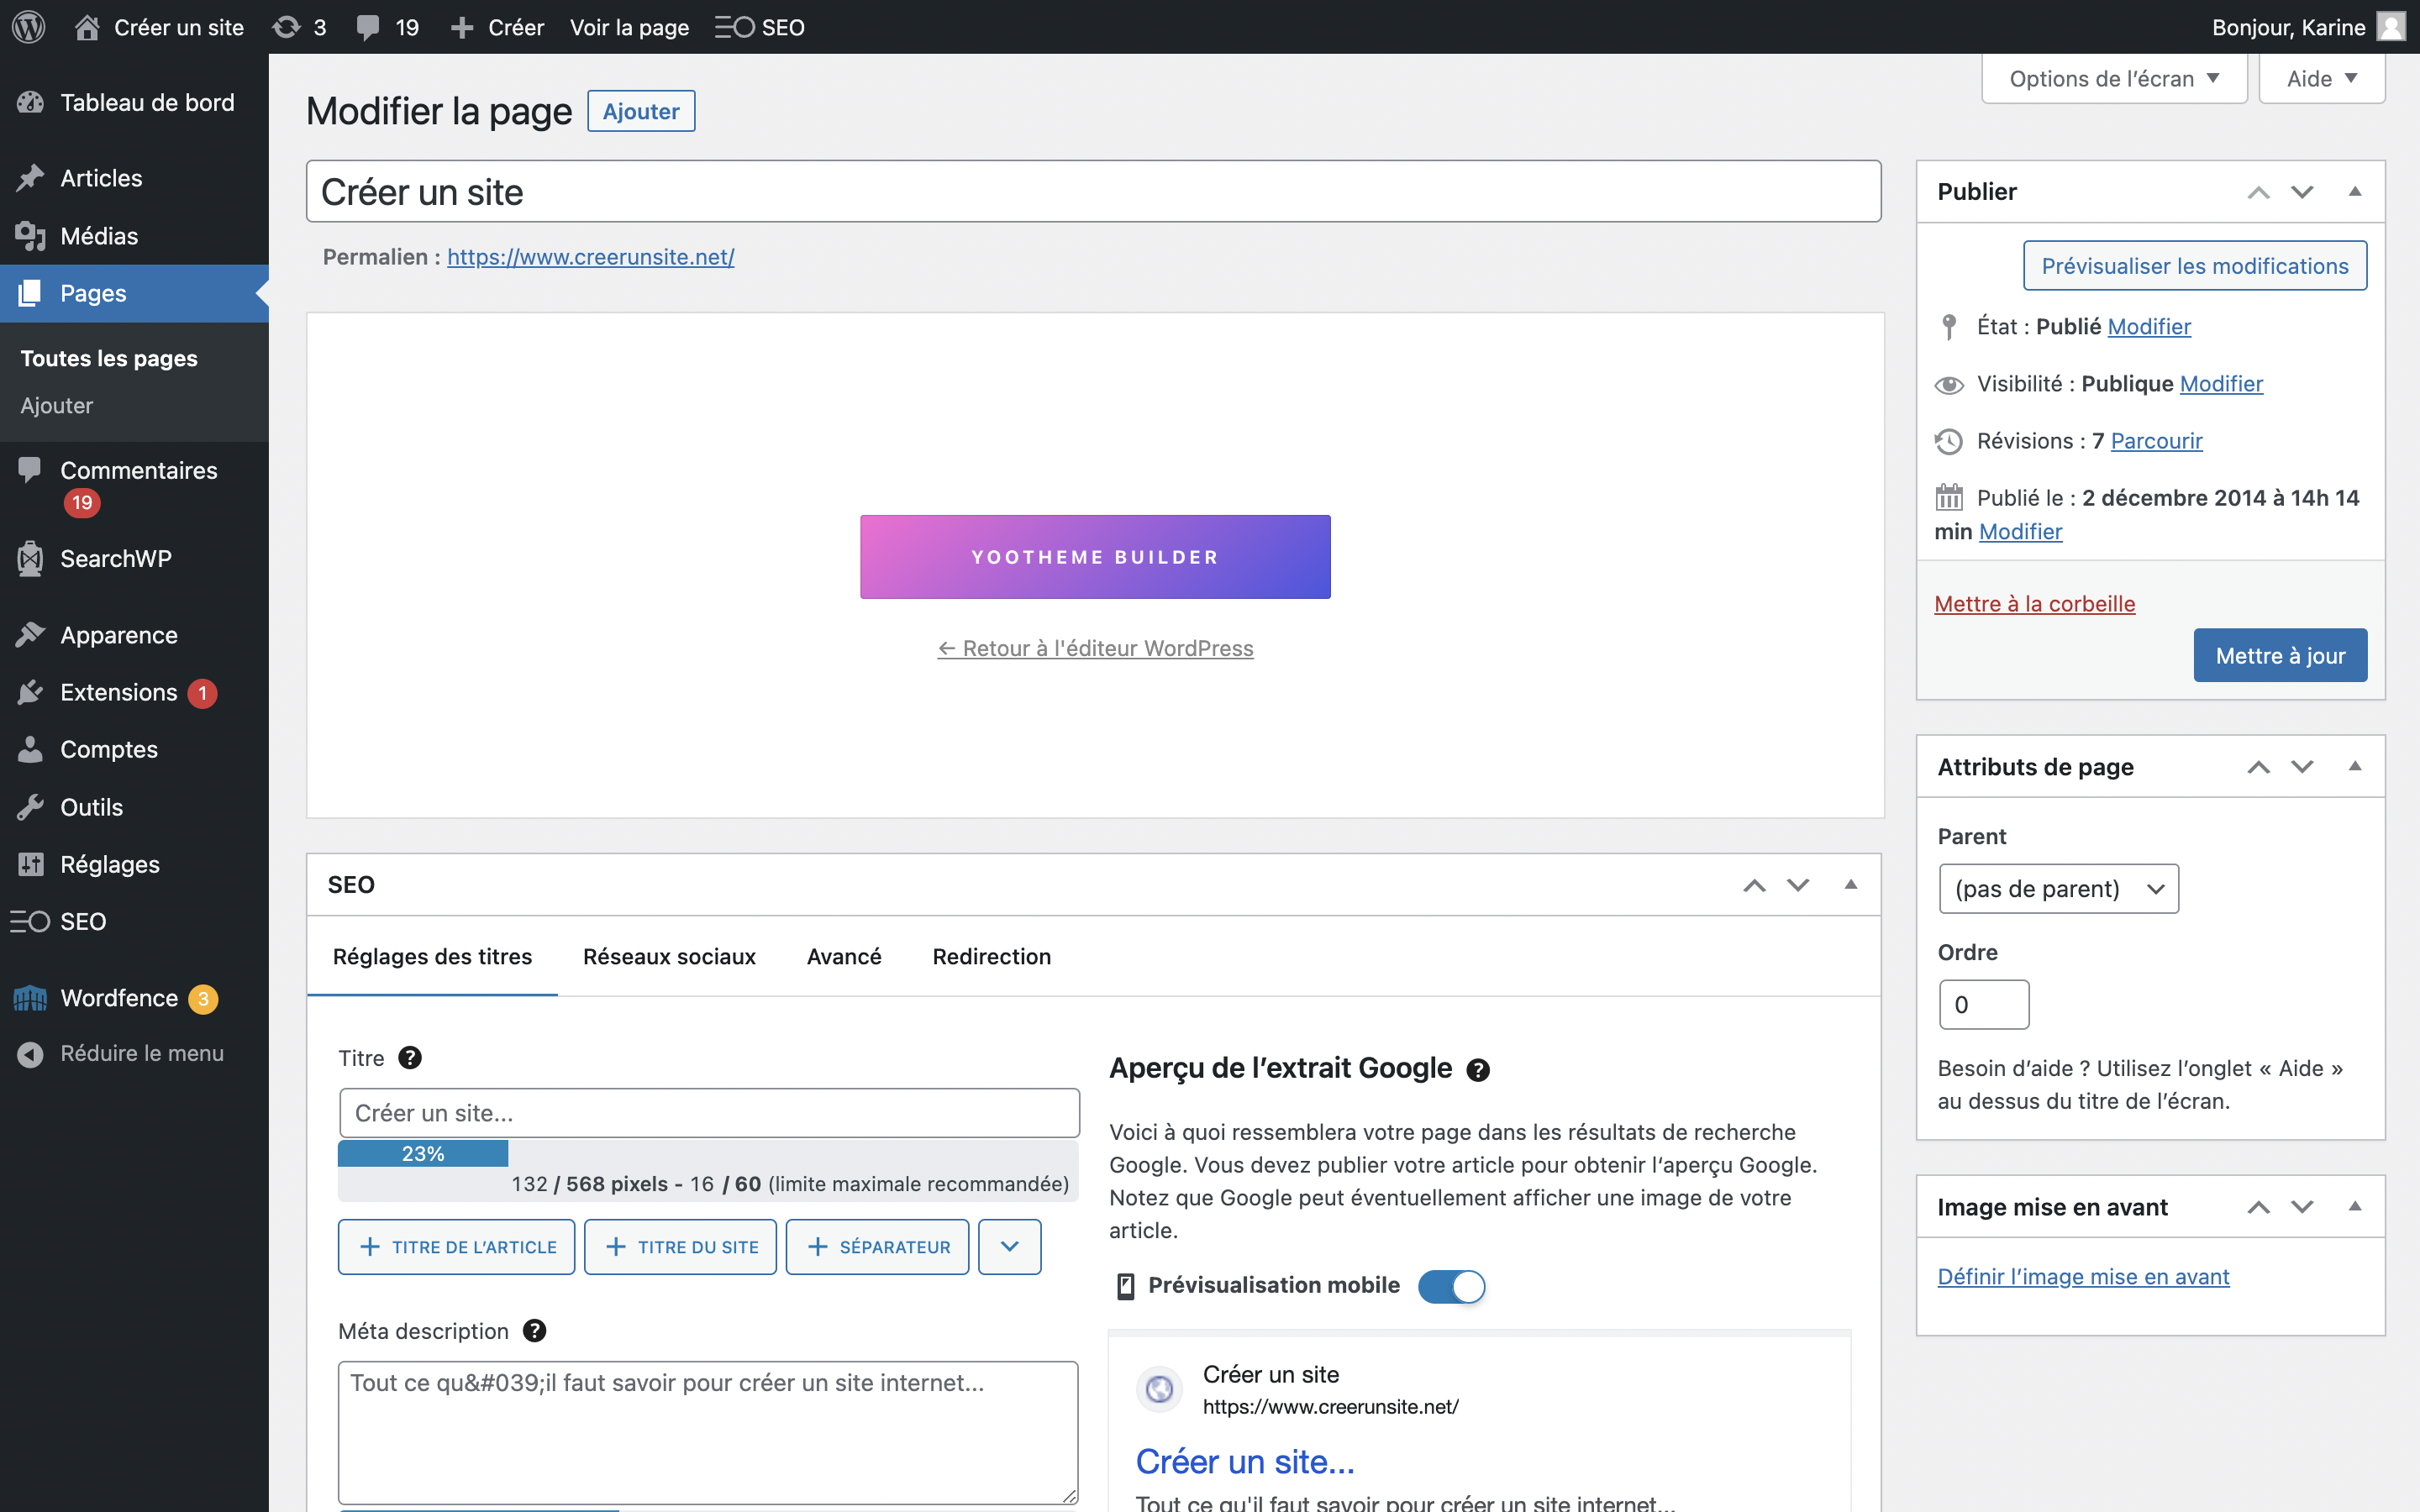Switch to the Avancé tab
Image resolution: width=2420 pixels, height=1512 pixels.
tap(844, 956)
